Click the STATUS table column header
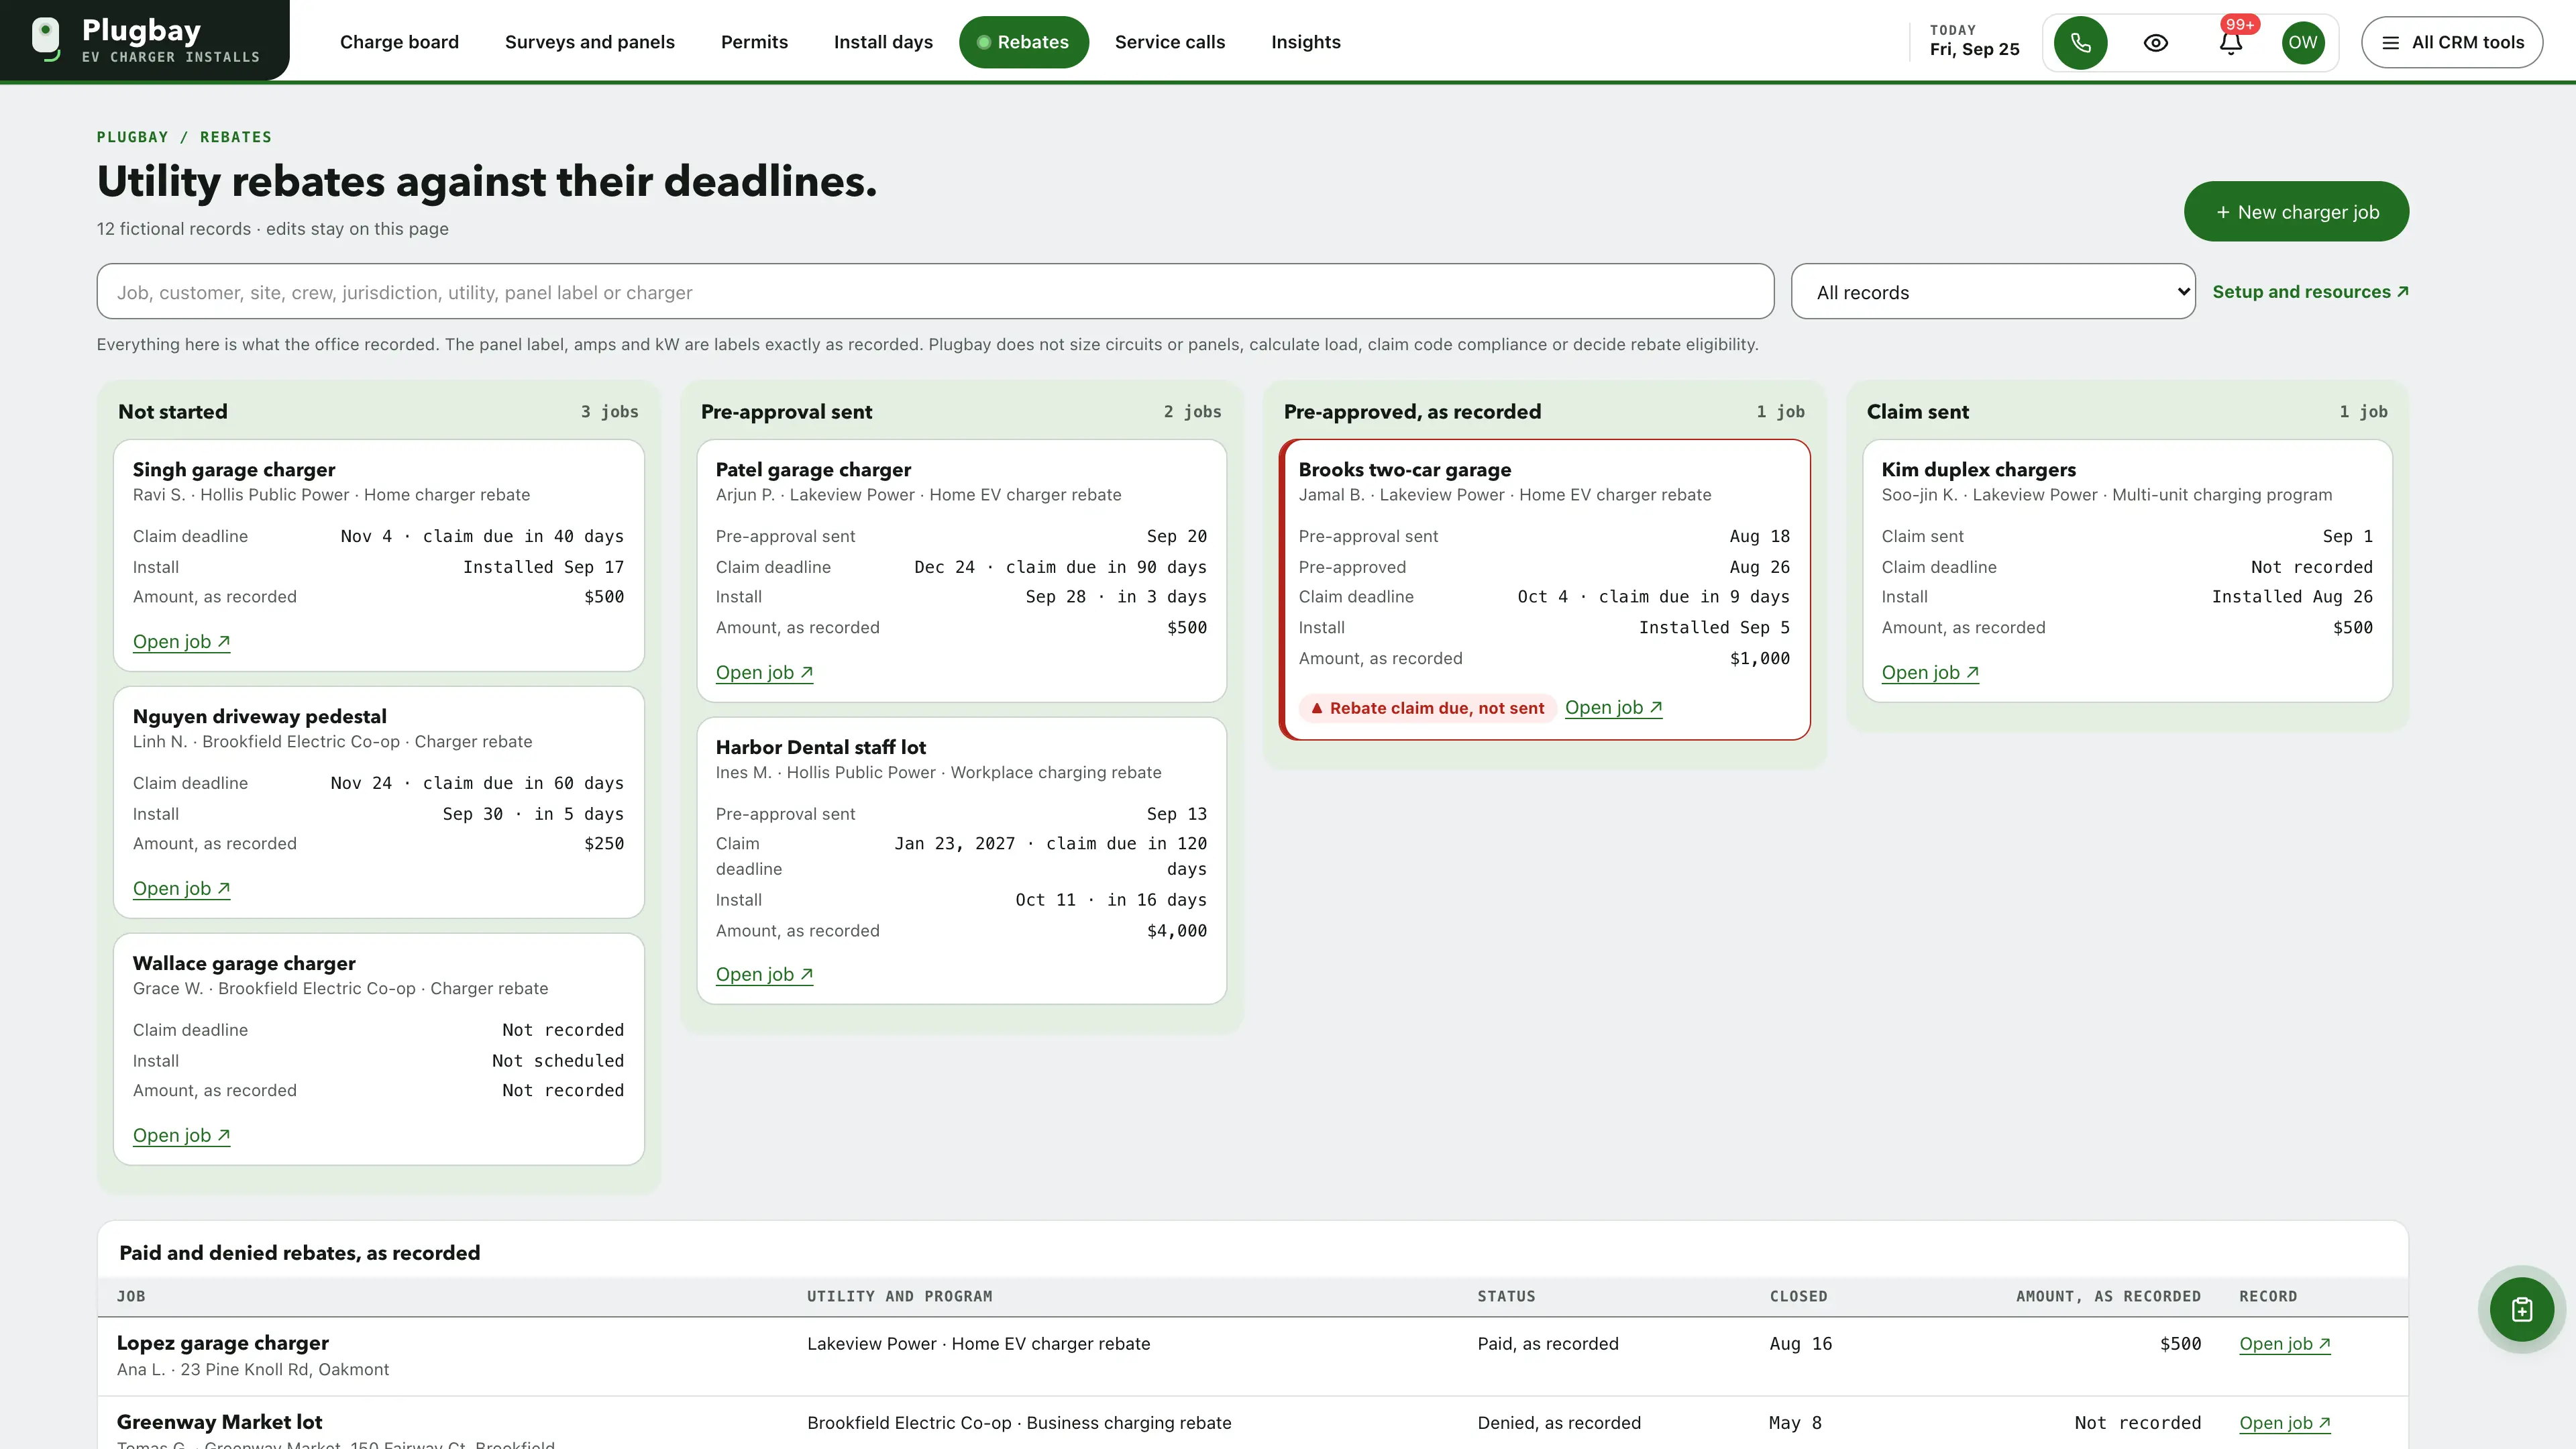The height and width of the screenshot is (1449, 2576). [1506, 1297]
